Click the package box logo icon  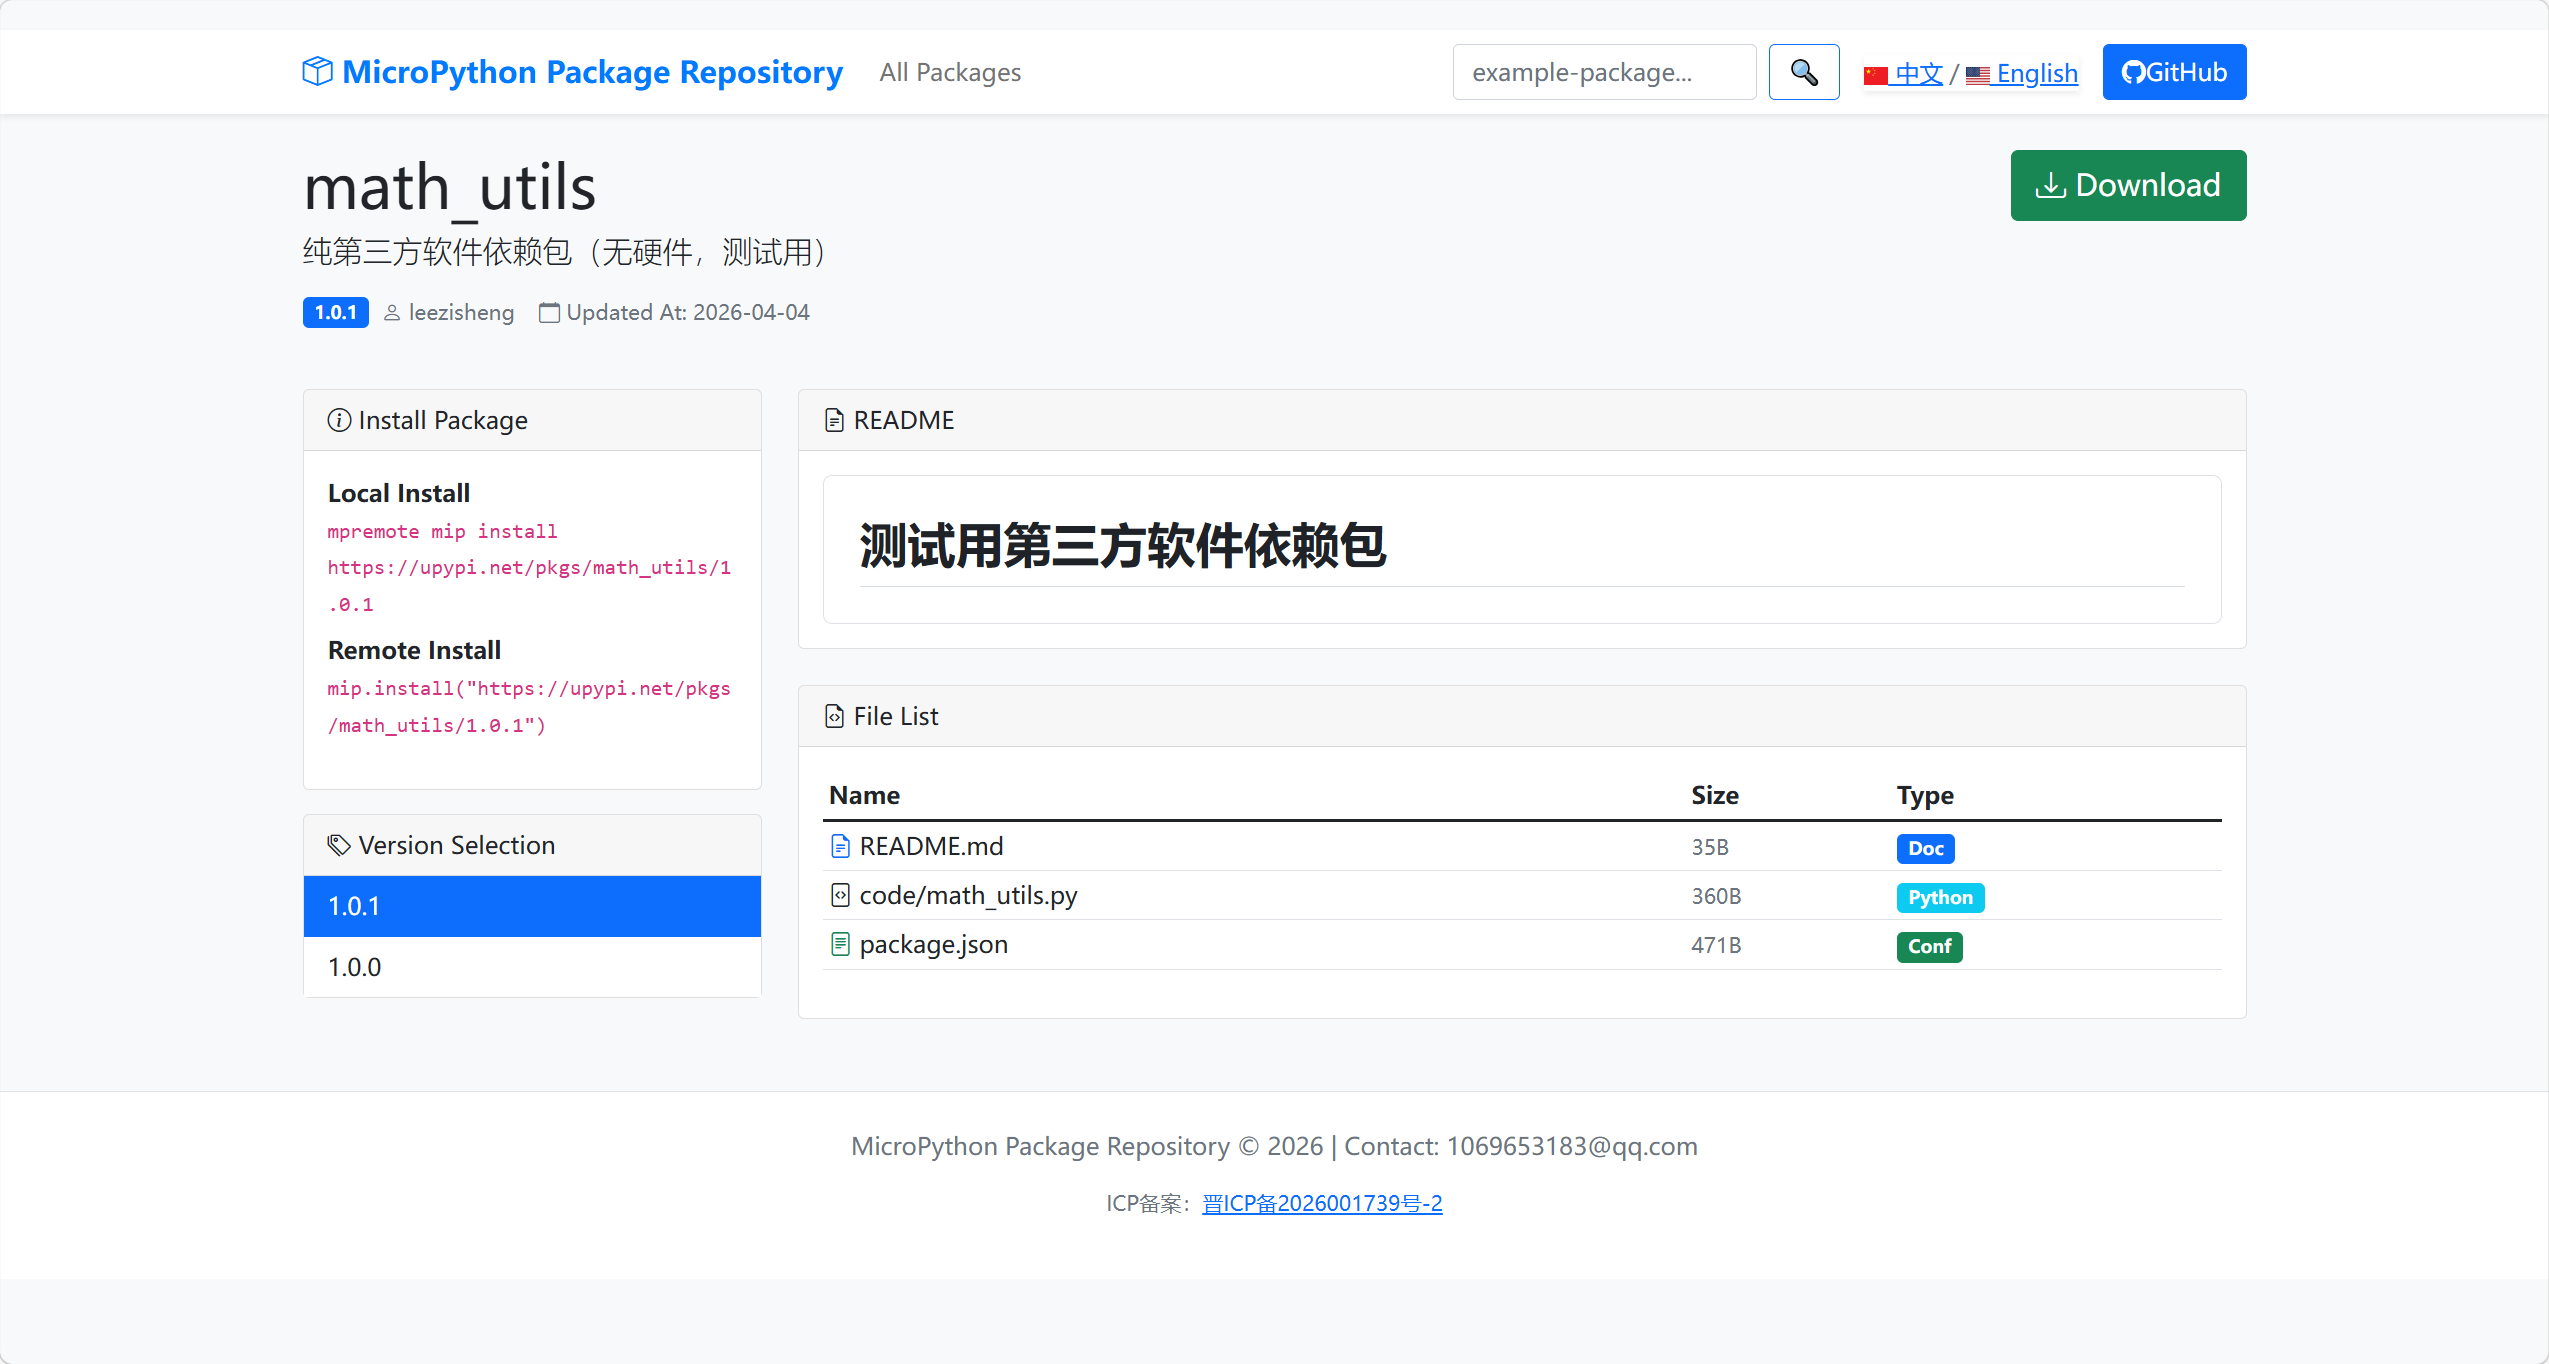317,72
